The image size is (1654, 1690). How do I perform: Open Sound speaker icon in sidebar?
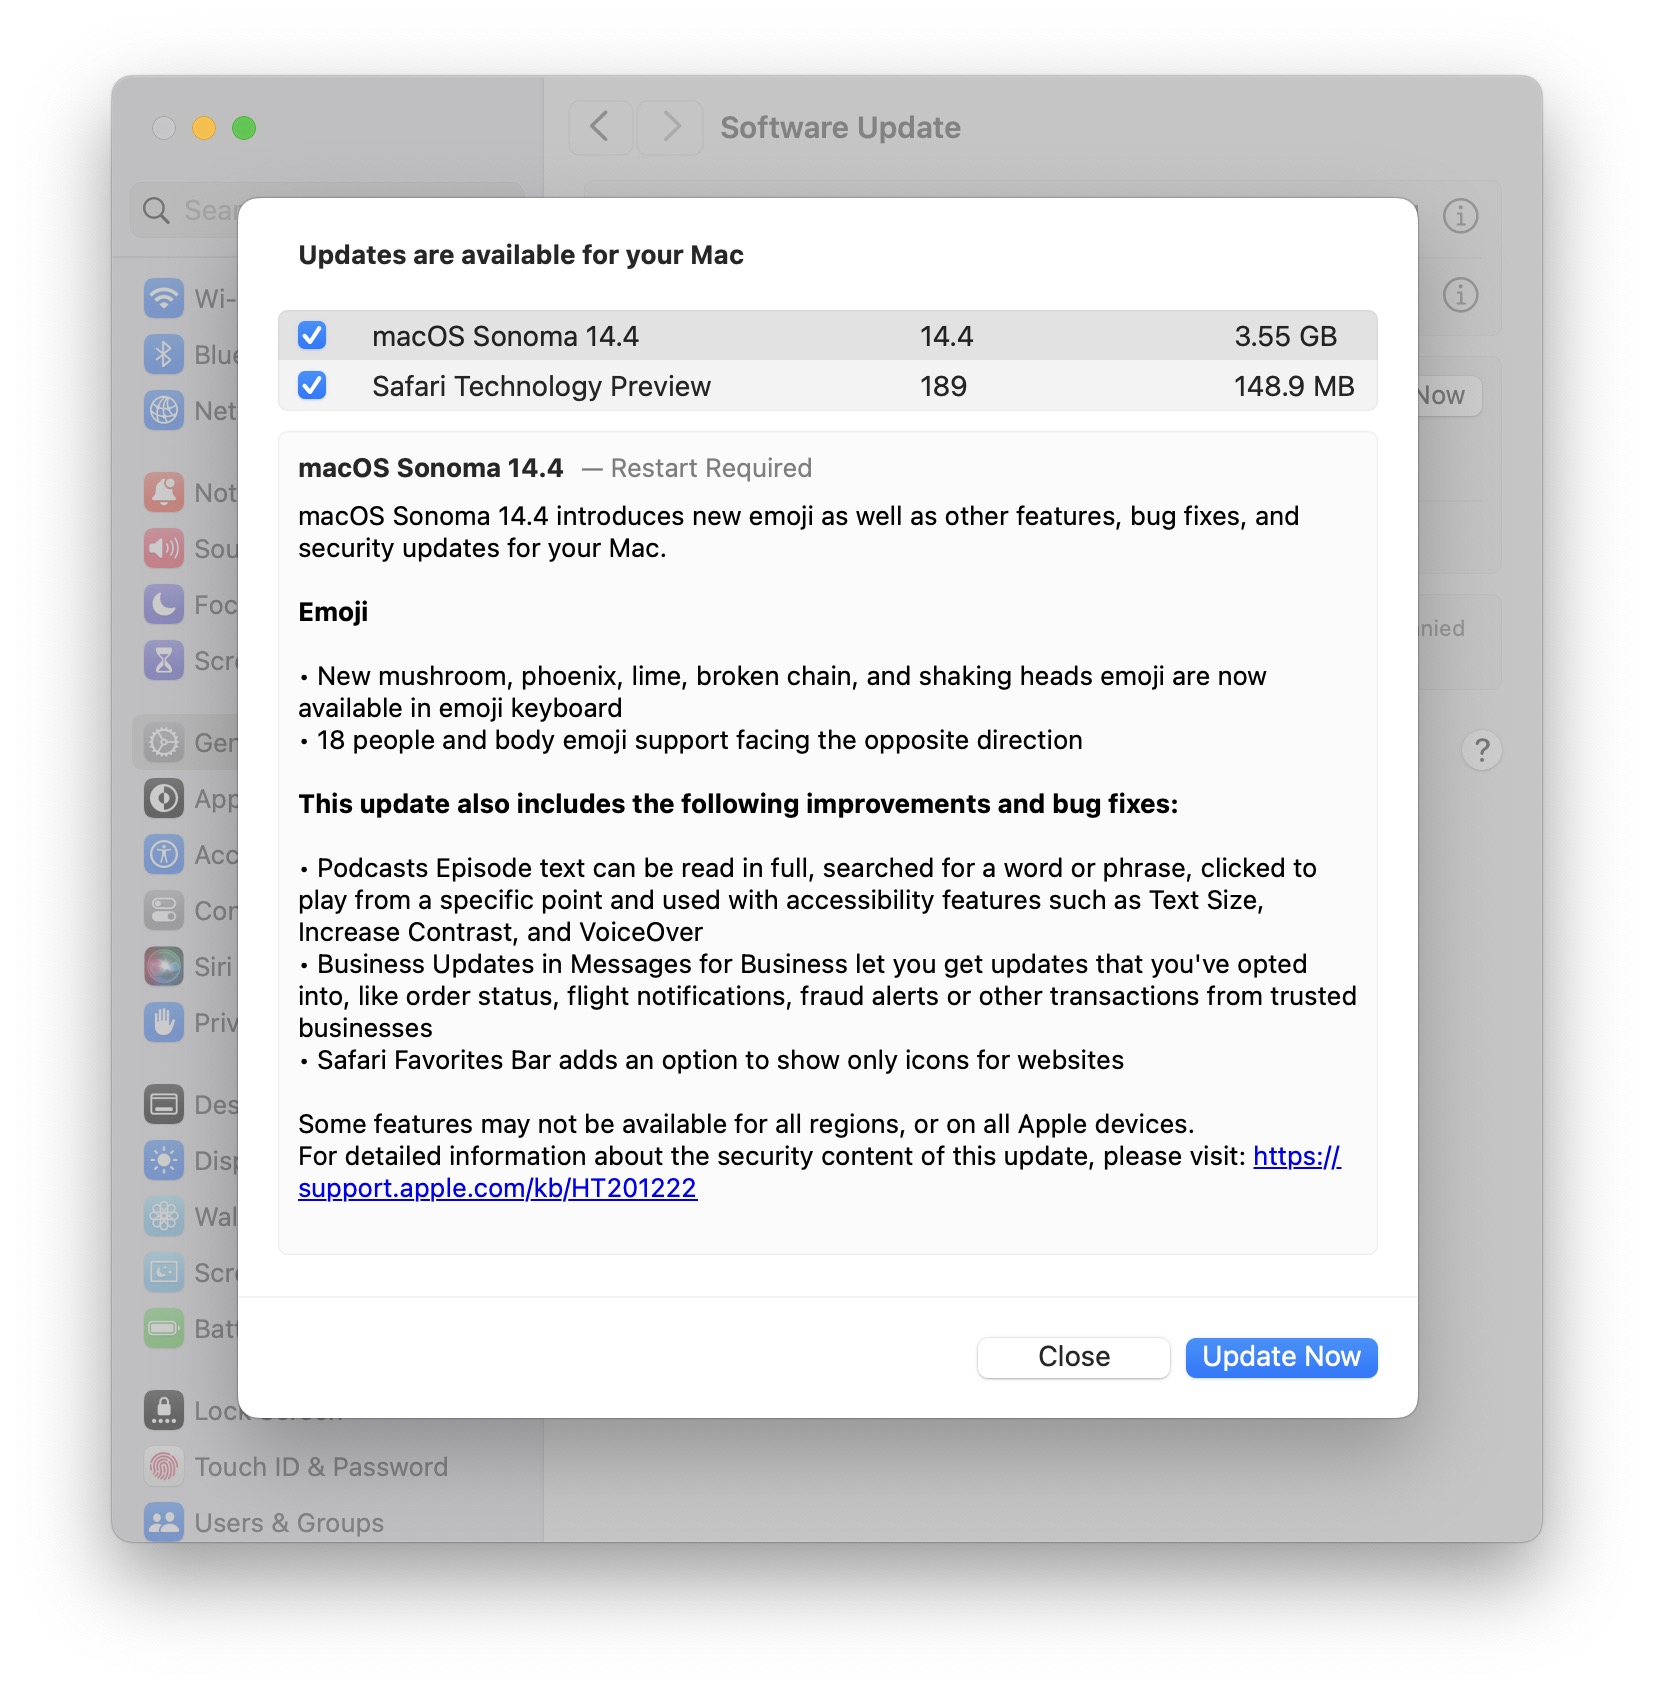[x=164, y=548]
